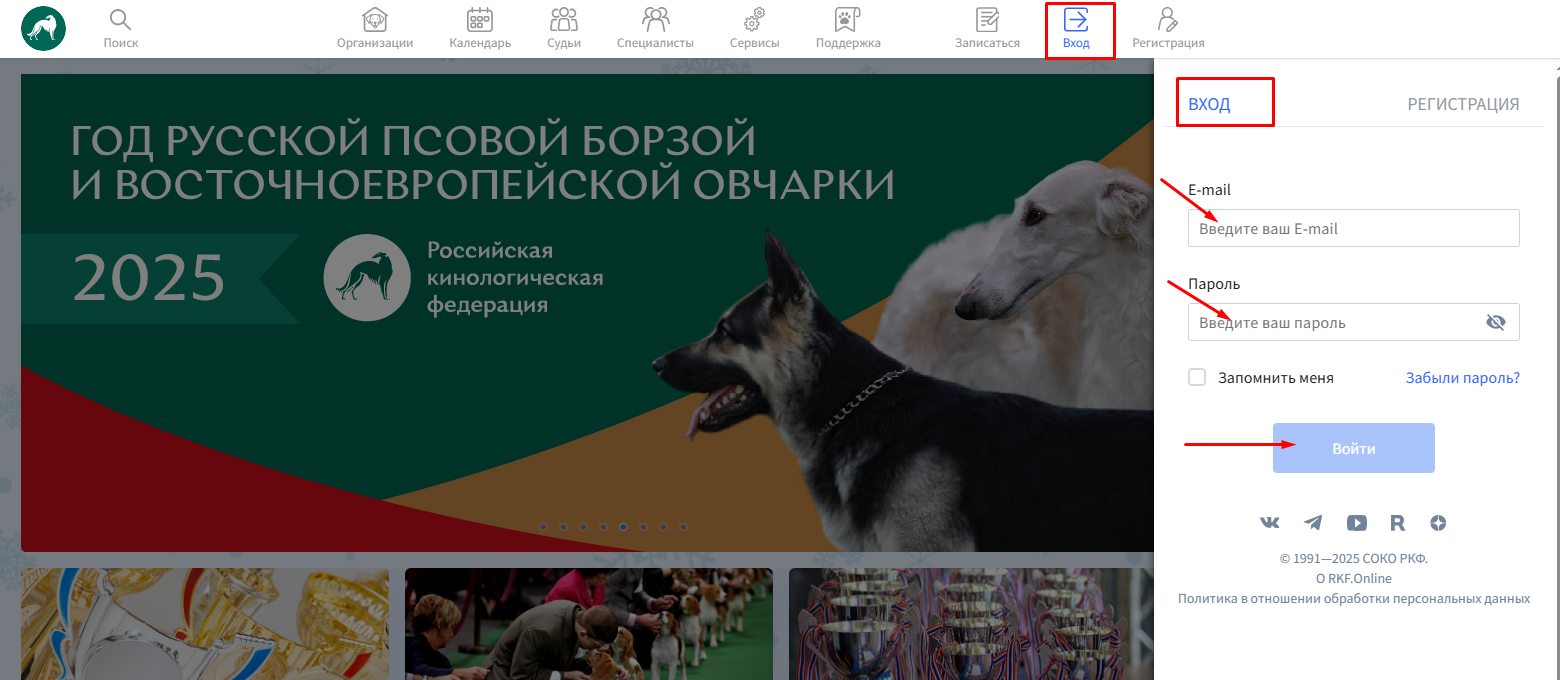The image size is (1560, 680).
Task: Open the Поддержка support icon
Action: pos(848,20)
